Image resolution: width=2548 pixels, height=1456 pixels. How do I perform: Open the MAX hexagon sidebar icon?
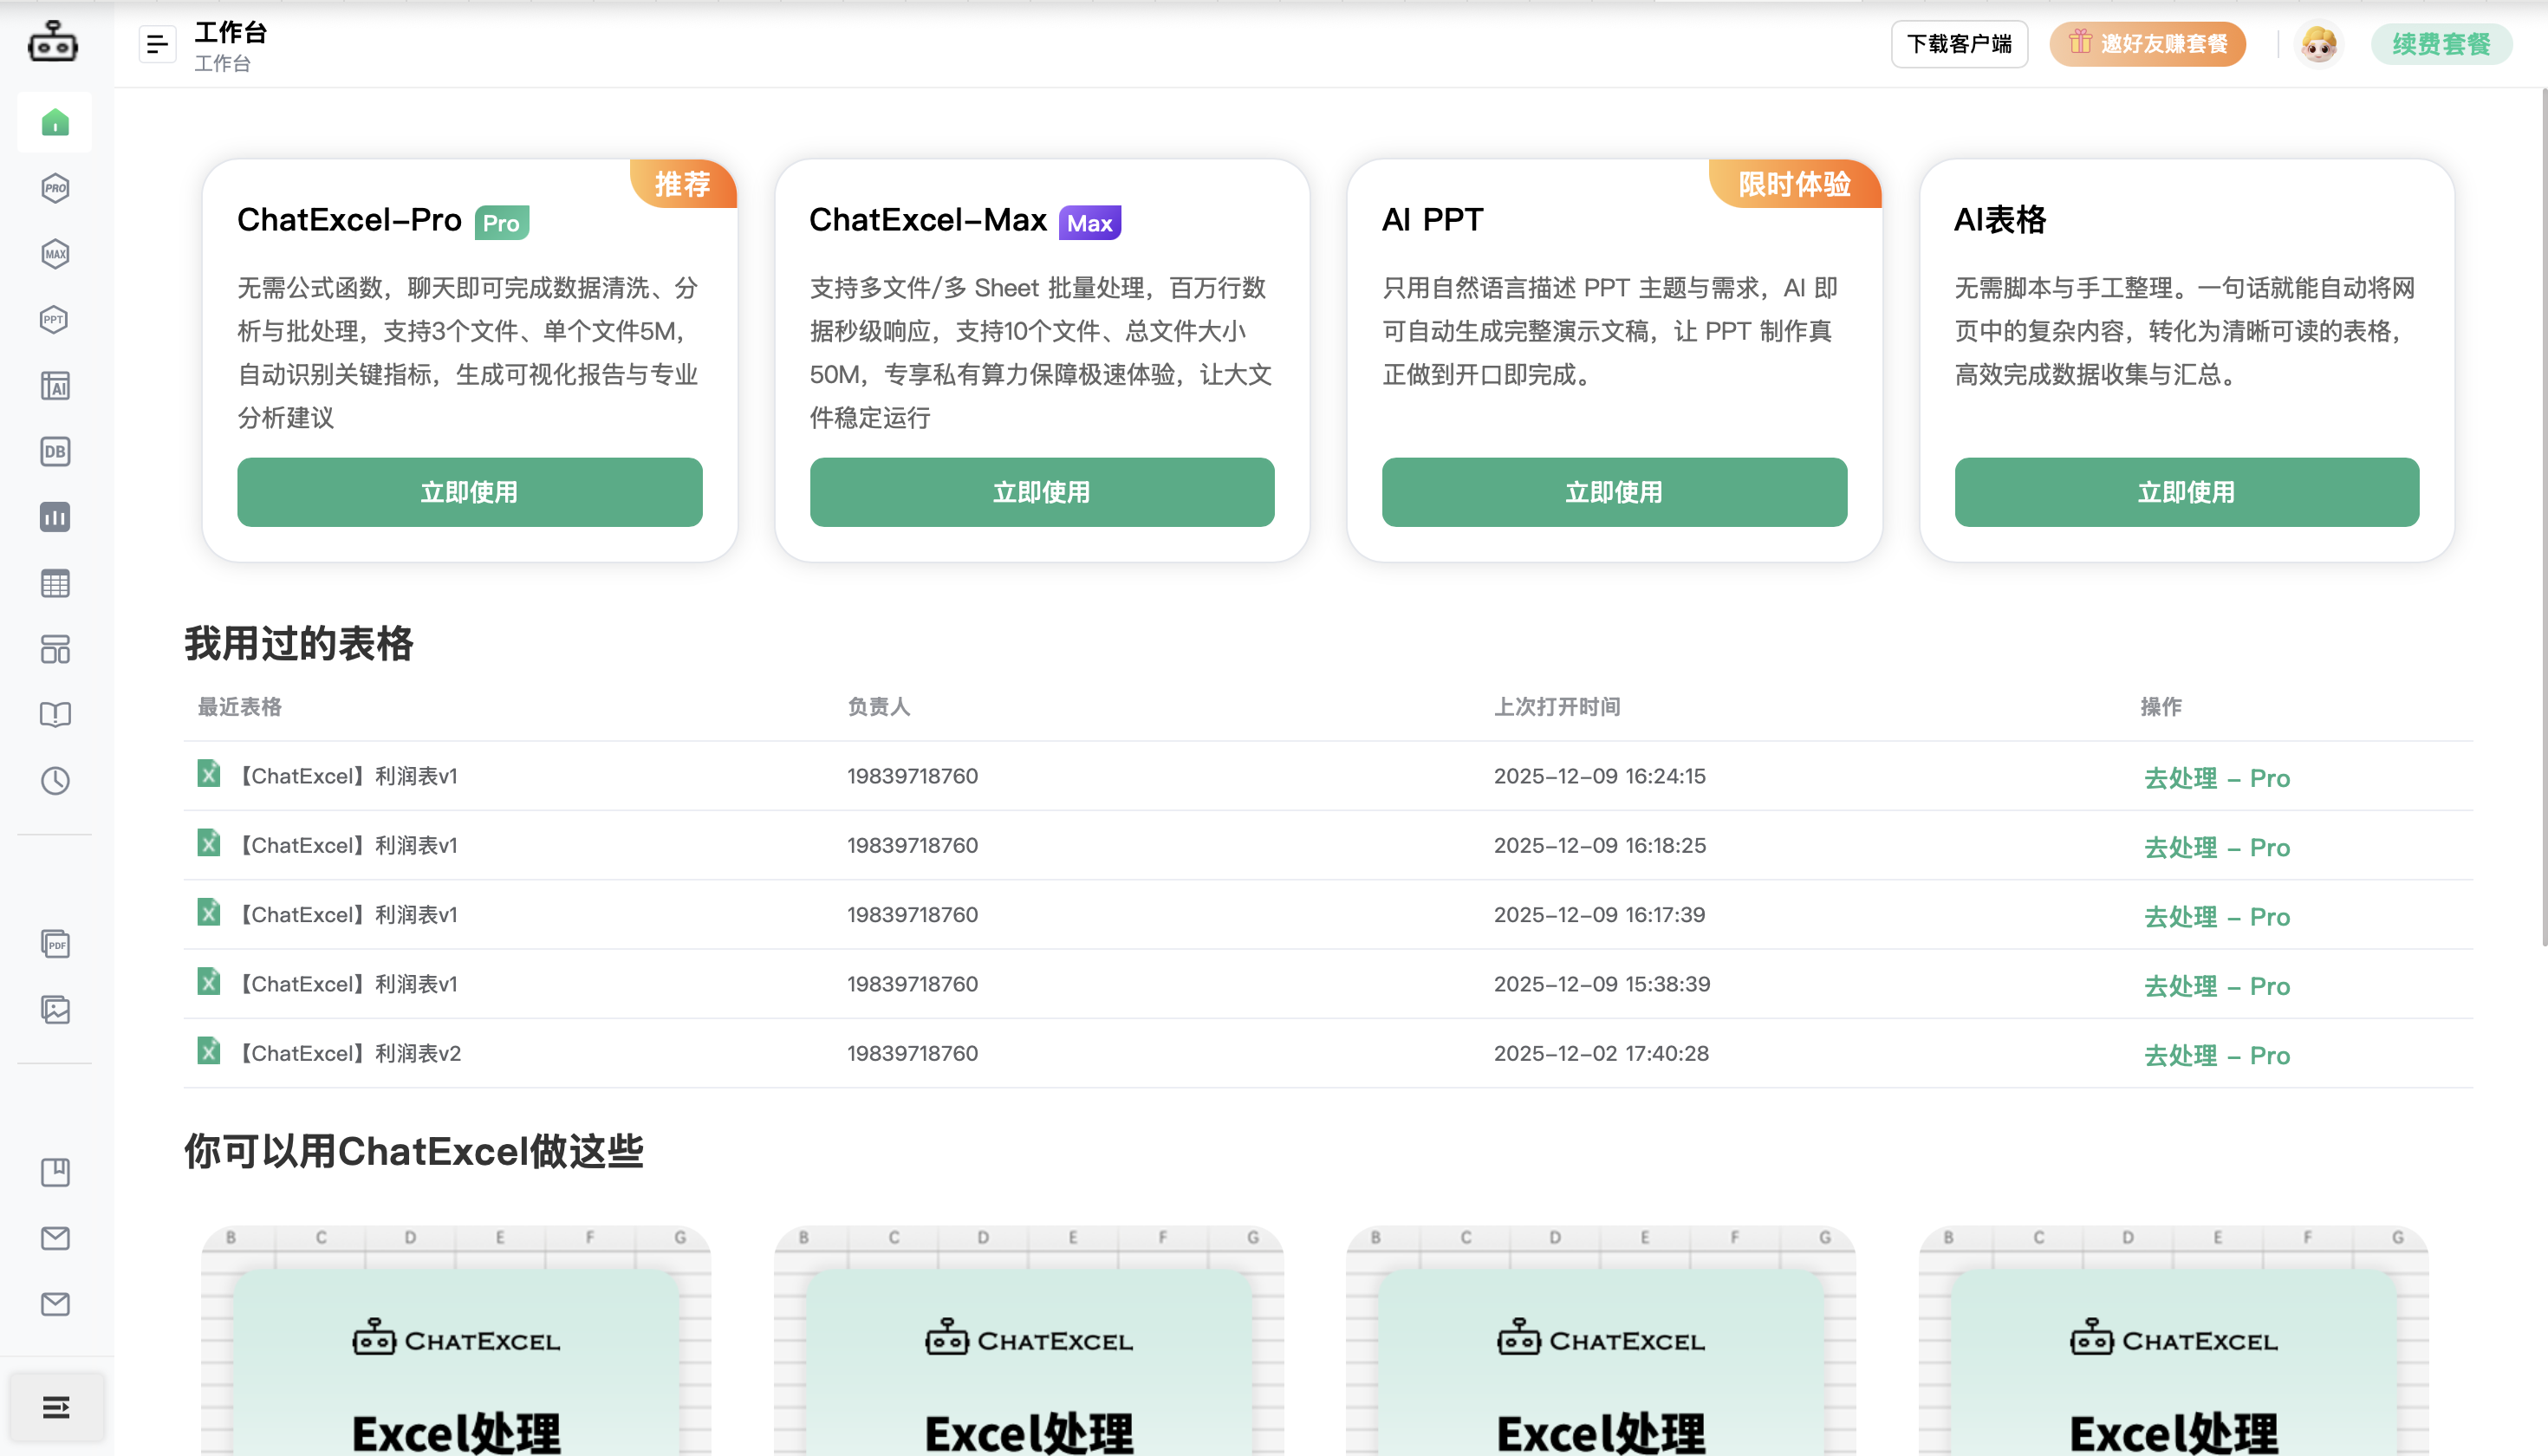55,254
